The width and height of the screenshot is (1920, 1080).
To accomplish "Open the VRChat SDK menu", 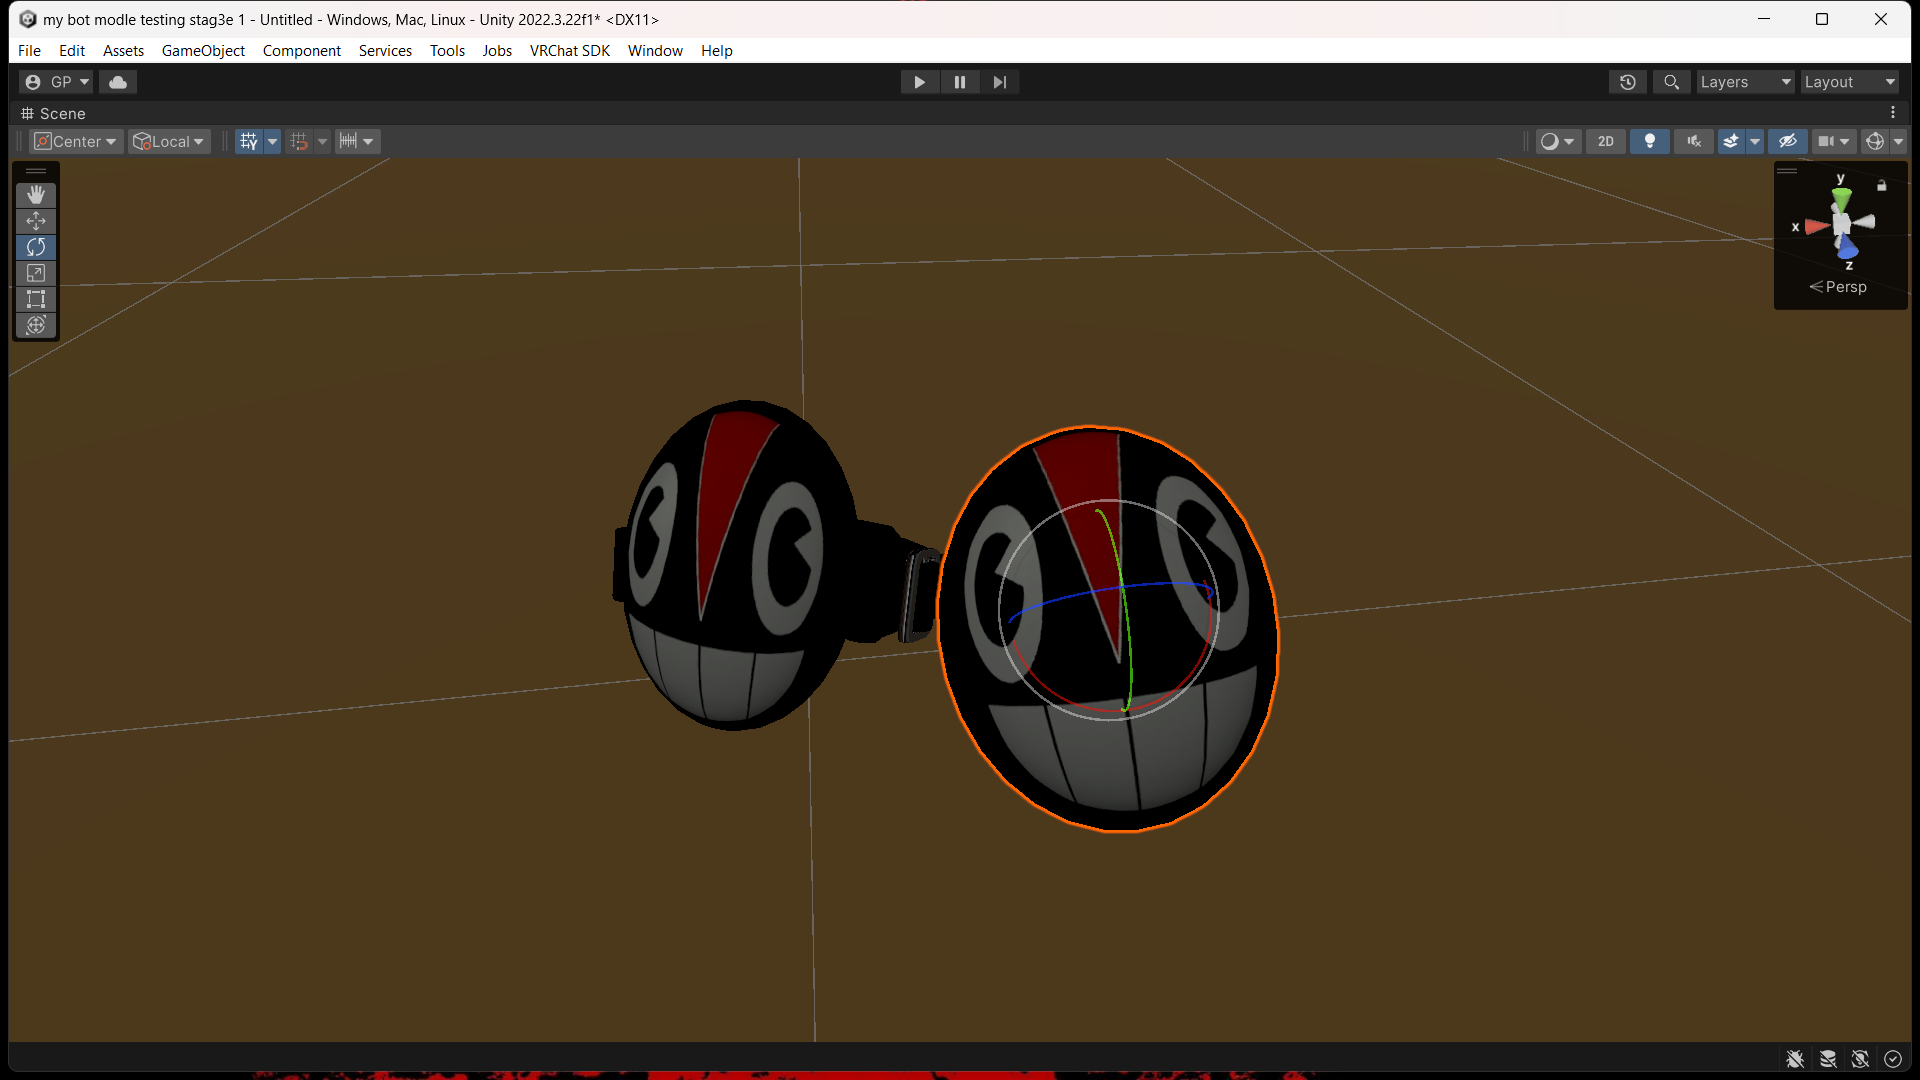I will click(569, 50).
